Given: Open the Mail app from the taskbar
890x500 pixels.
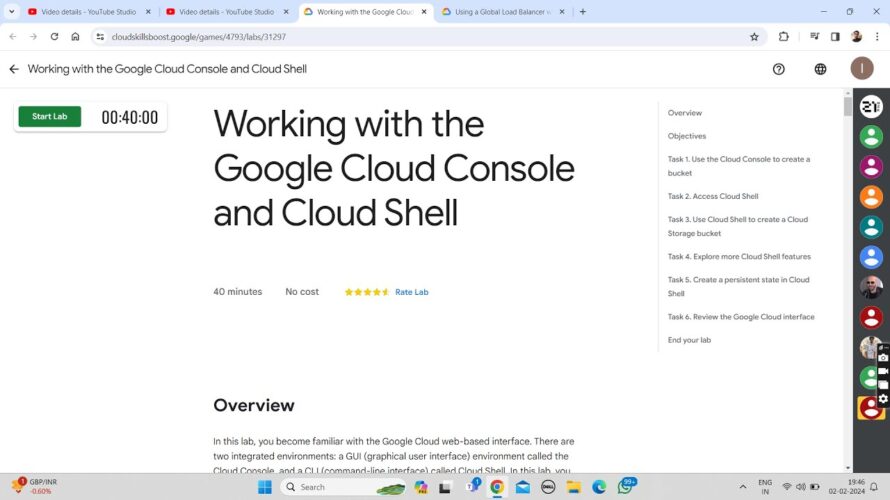Looking at the screenshot, I should click(x=523, y=487).
